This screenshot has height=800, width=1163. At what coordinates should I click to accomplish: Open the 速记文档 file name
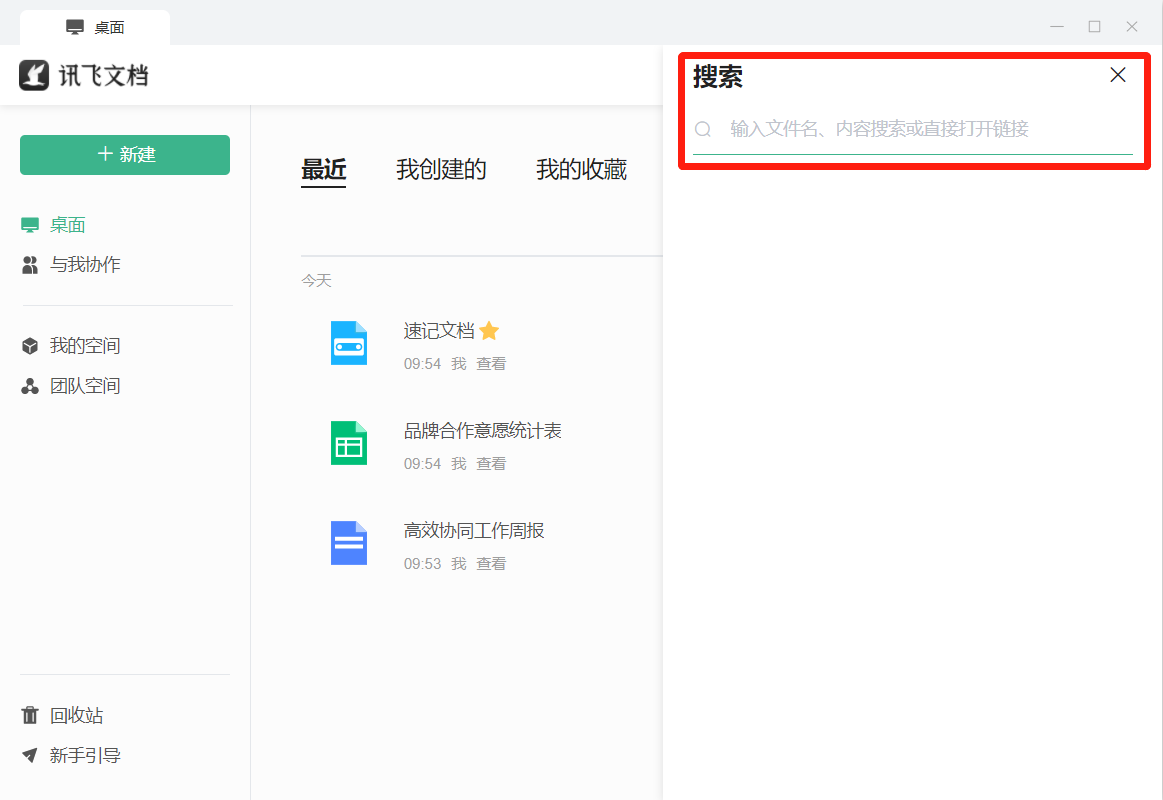439,331
